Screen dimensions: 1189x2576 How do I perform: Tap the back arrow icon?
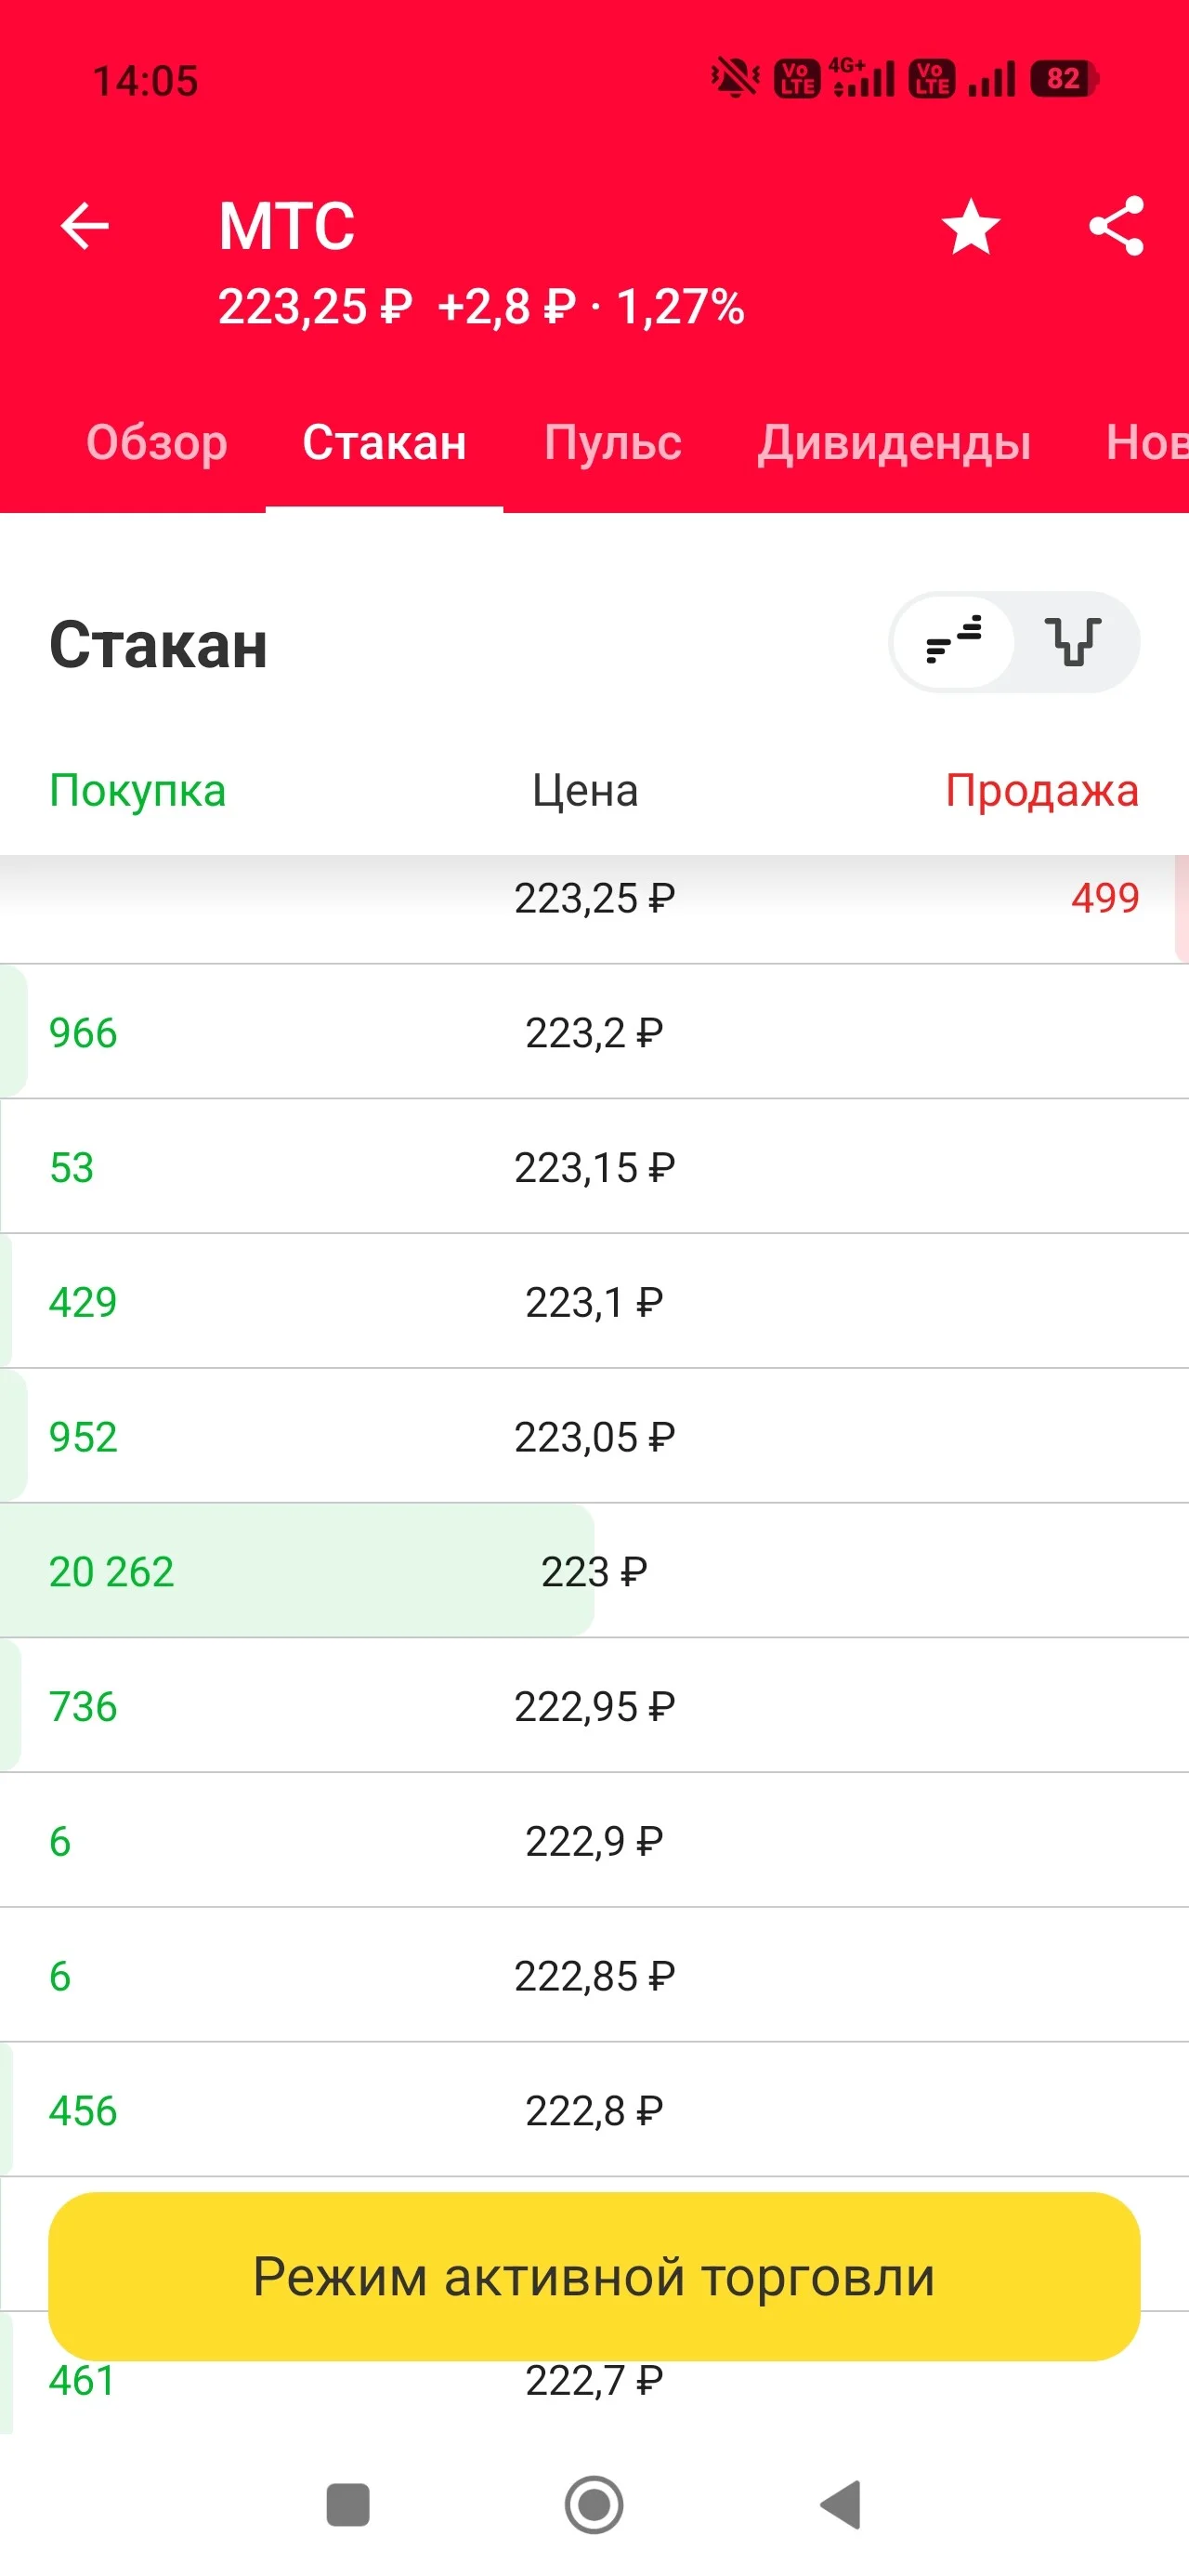(85, 225)
